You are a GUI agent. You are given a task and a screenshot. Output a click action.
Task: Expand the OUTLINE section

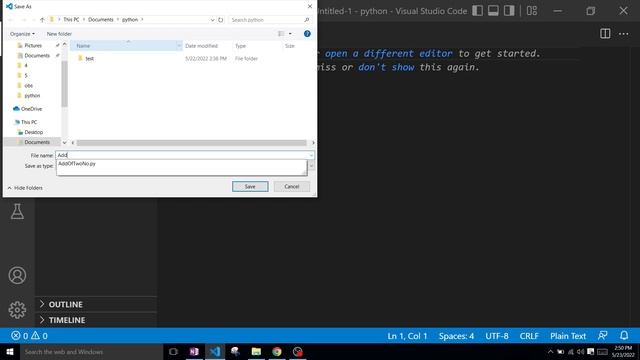coord(65,304)
